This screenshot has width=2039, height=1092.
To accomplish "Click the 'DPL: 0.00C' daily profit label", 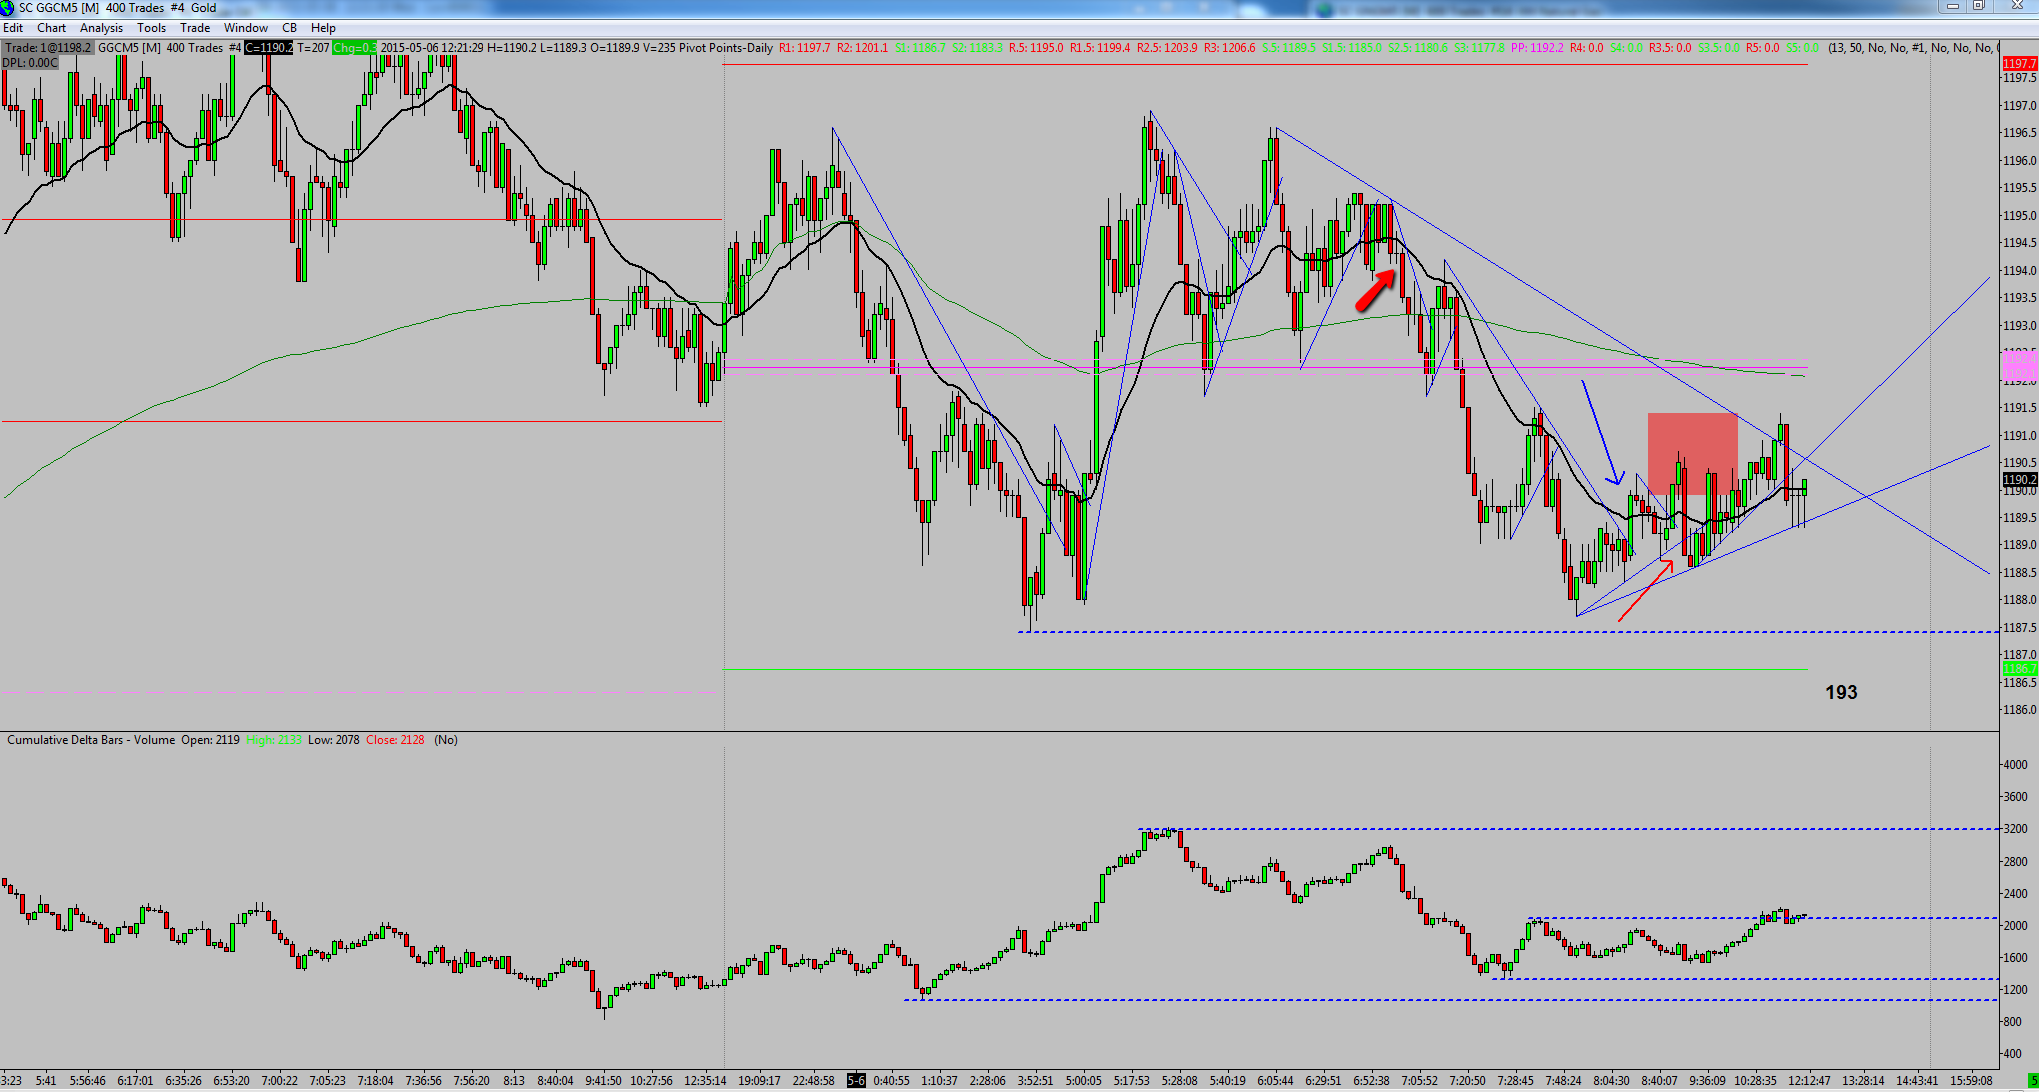I will (30, 63).
